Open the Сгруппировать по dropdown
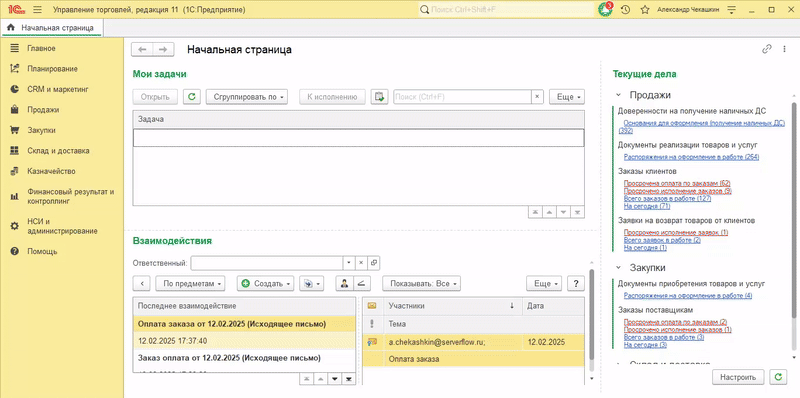 pyautogui.click(x=247, y=96)
